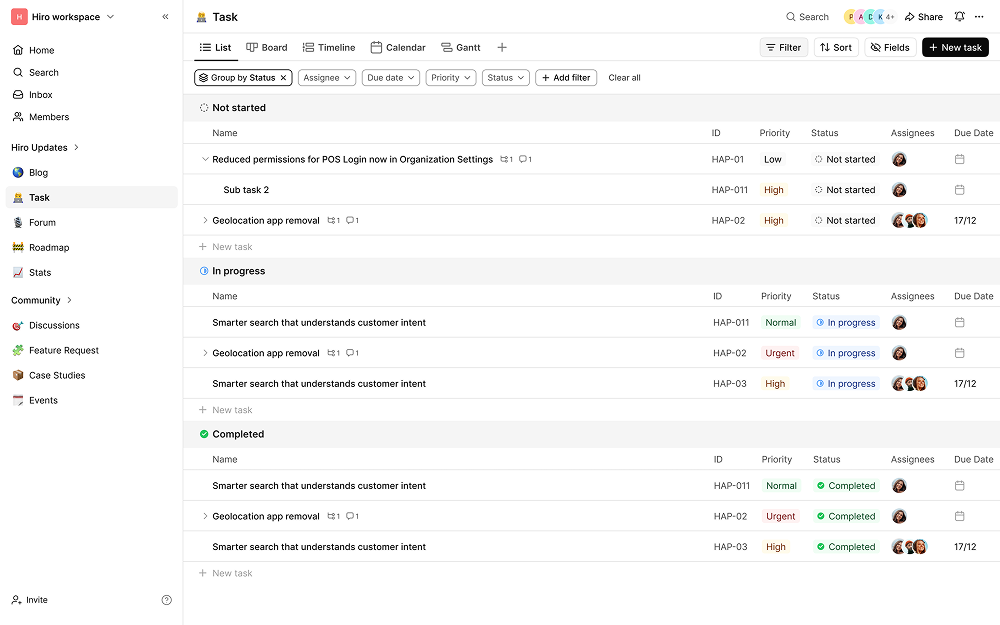This screenshot has height=625, width=1000.
Task: Collapse the sidebar with double-chevron icon
Action: coord(165,17)
